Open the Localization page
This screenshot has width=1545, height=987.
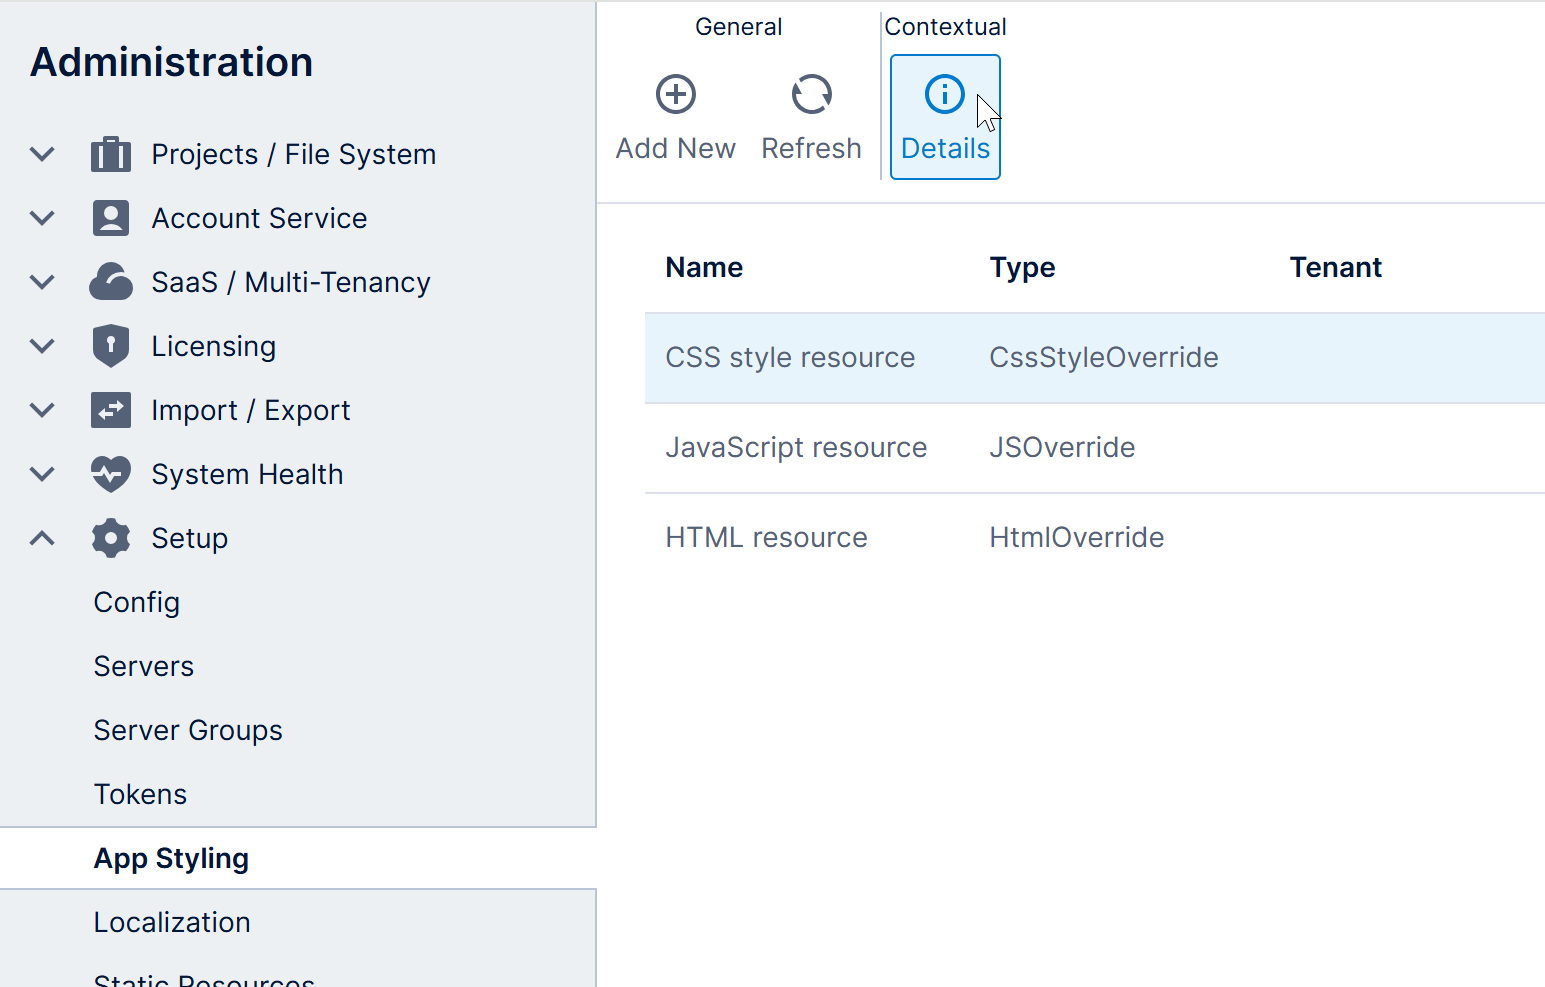coord(171,921)
